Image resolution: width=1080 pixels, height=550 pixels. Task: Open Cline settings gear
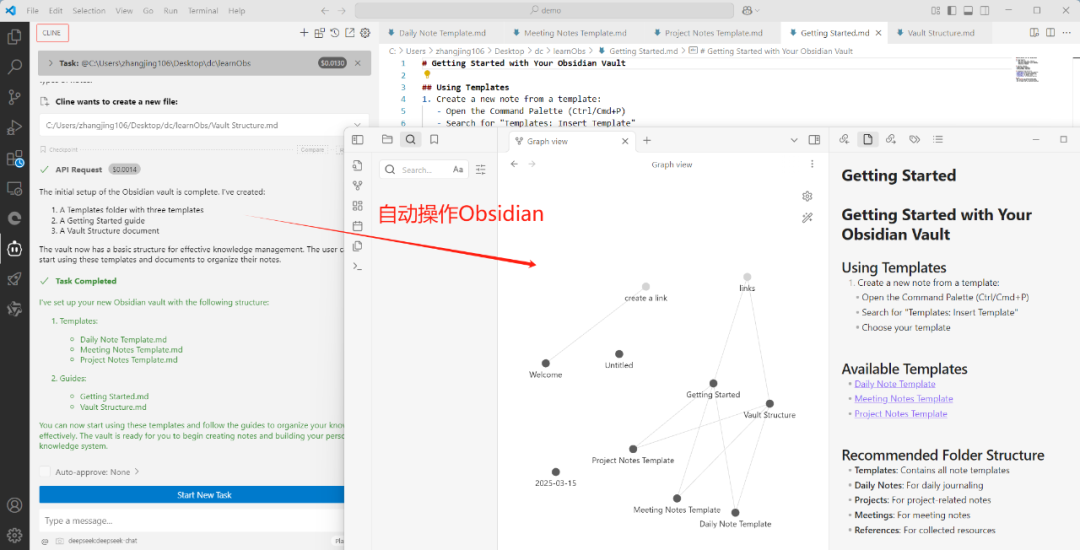pos(365,32)
